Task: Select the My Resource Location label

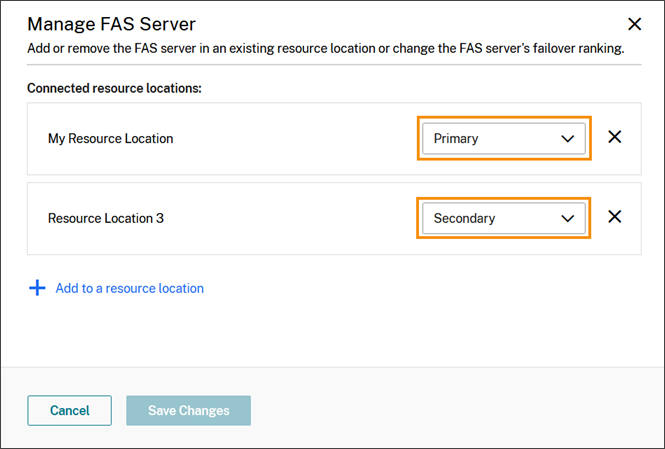Action: [x=110, y=139]
